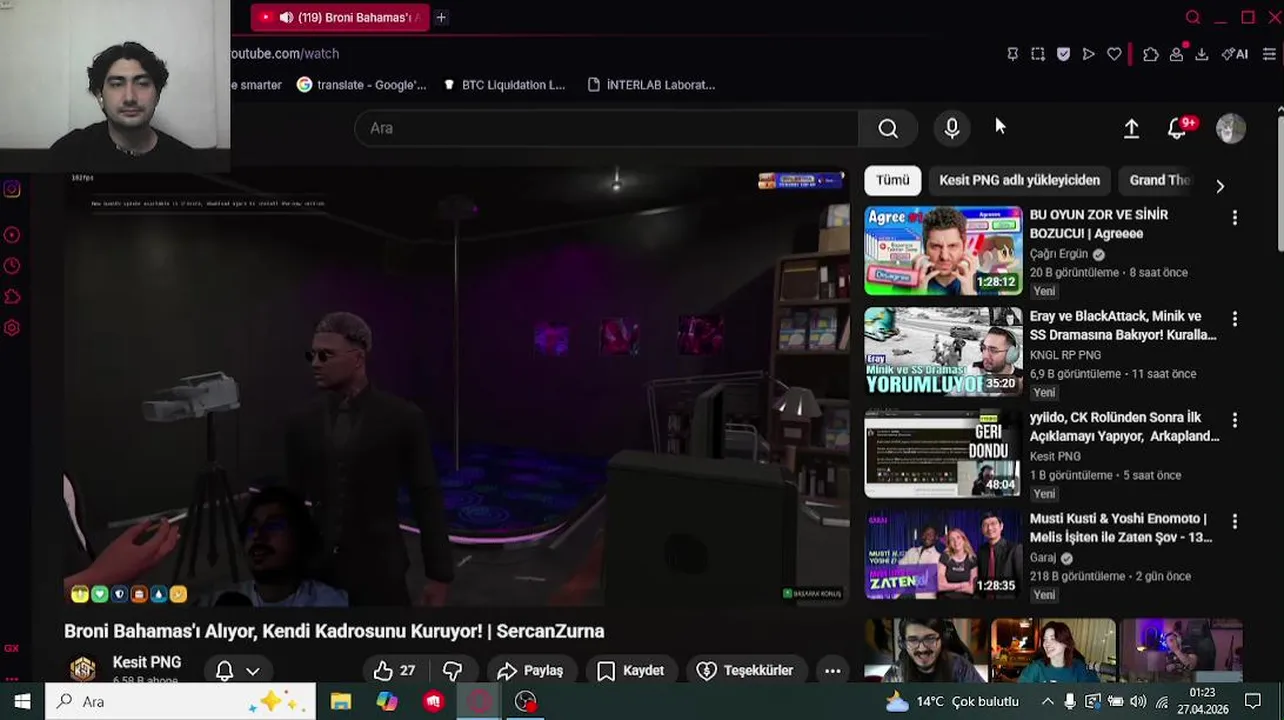
Task: Open OBS recording app in taskbar
Action: [x=525, y=701]
